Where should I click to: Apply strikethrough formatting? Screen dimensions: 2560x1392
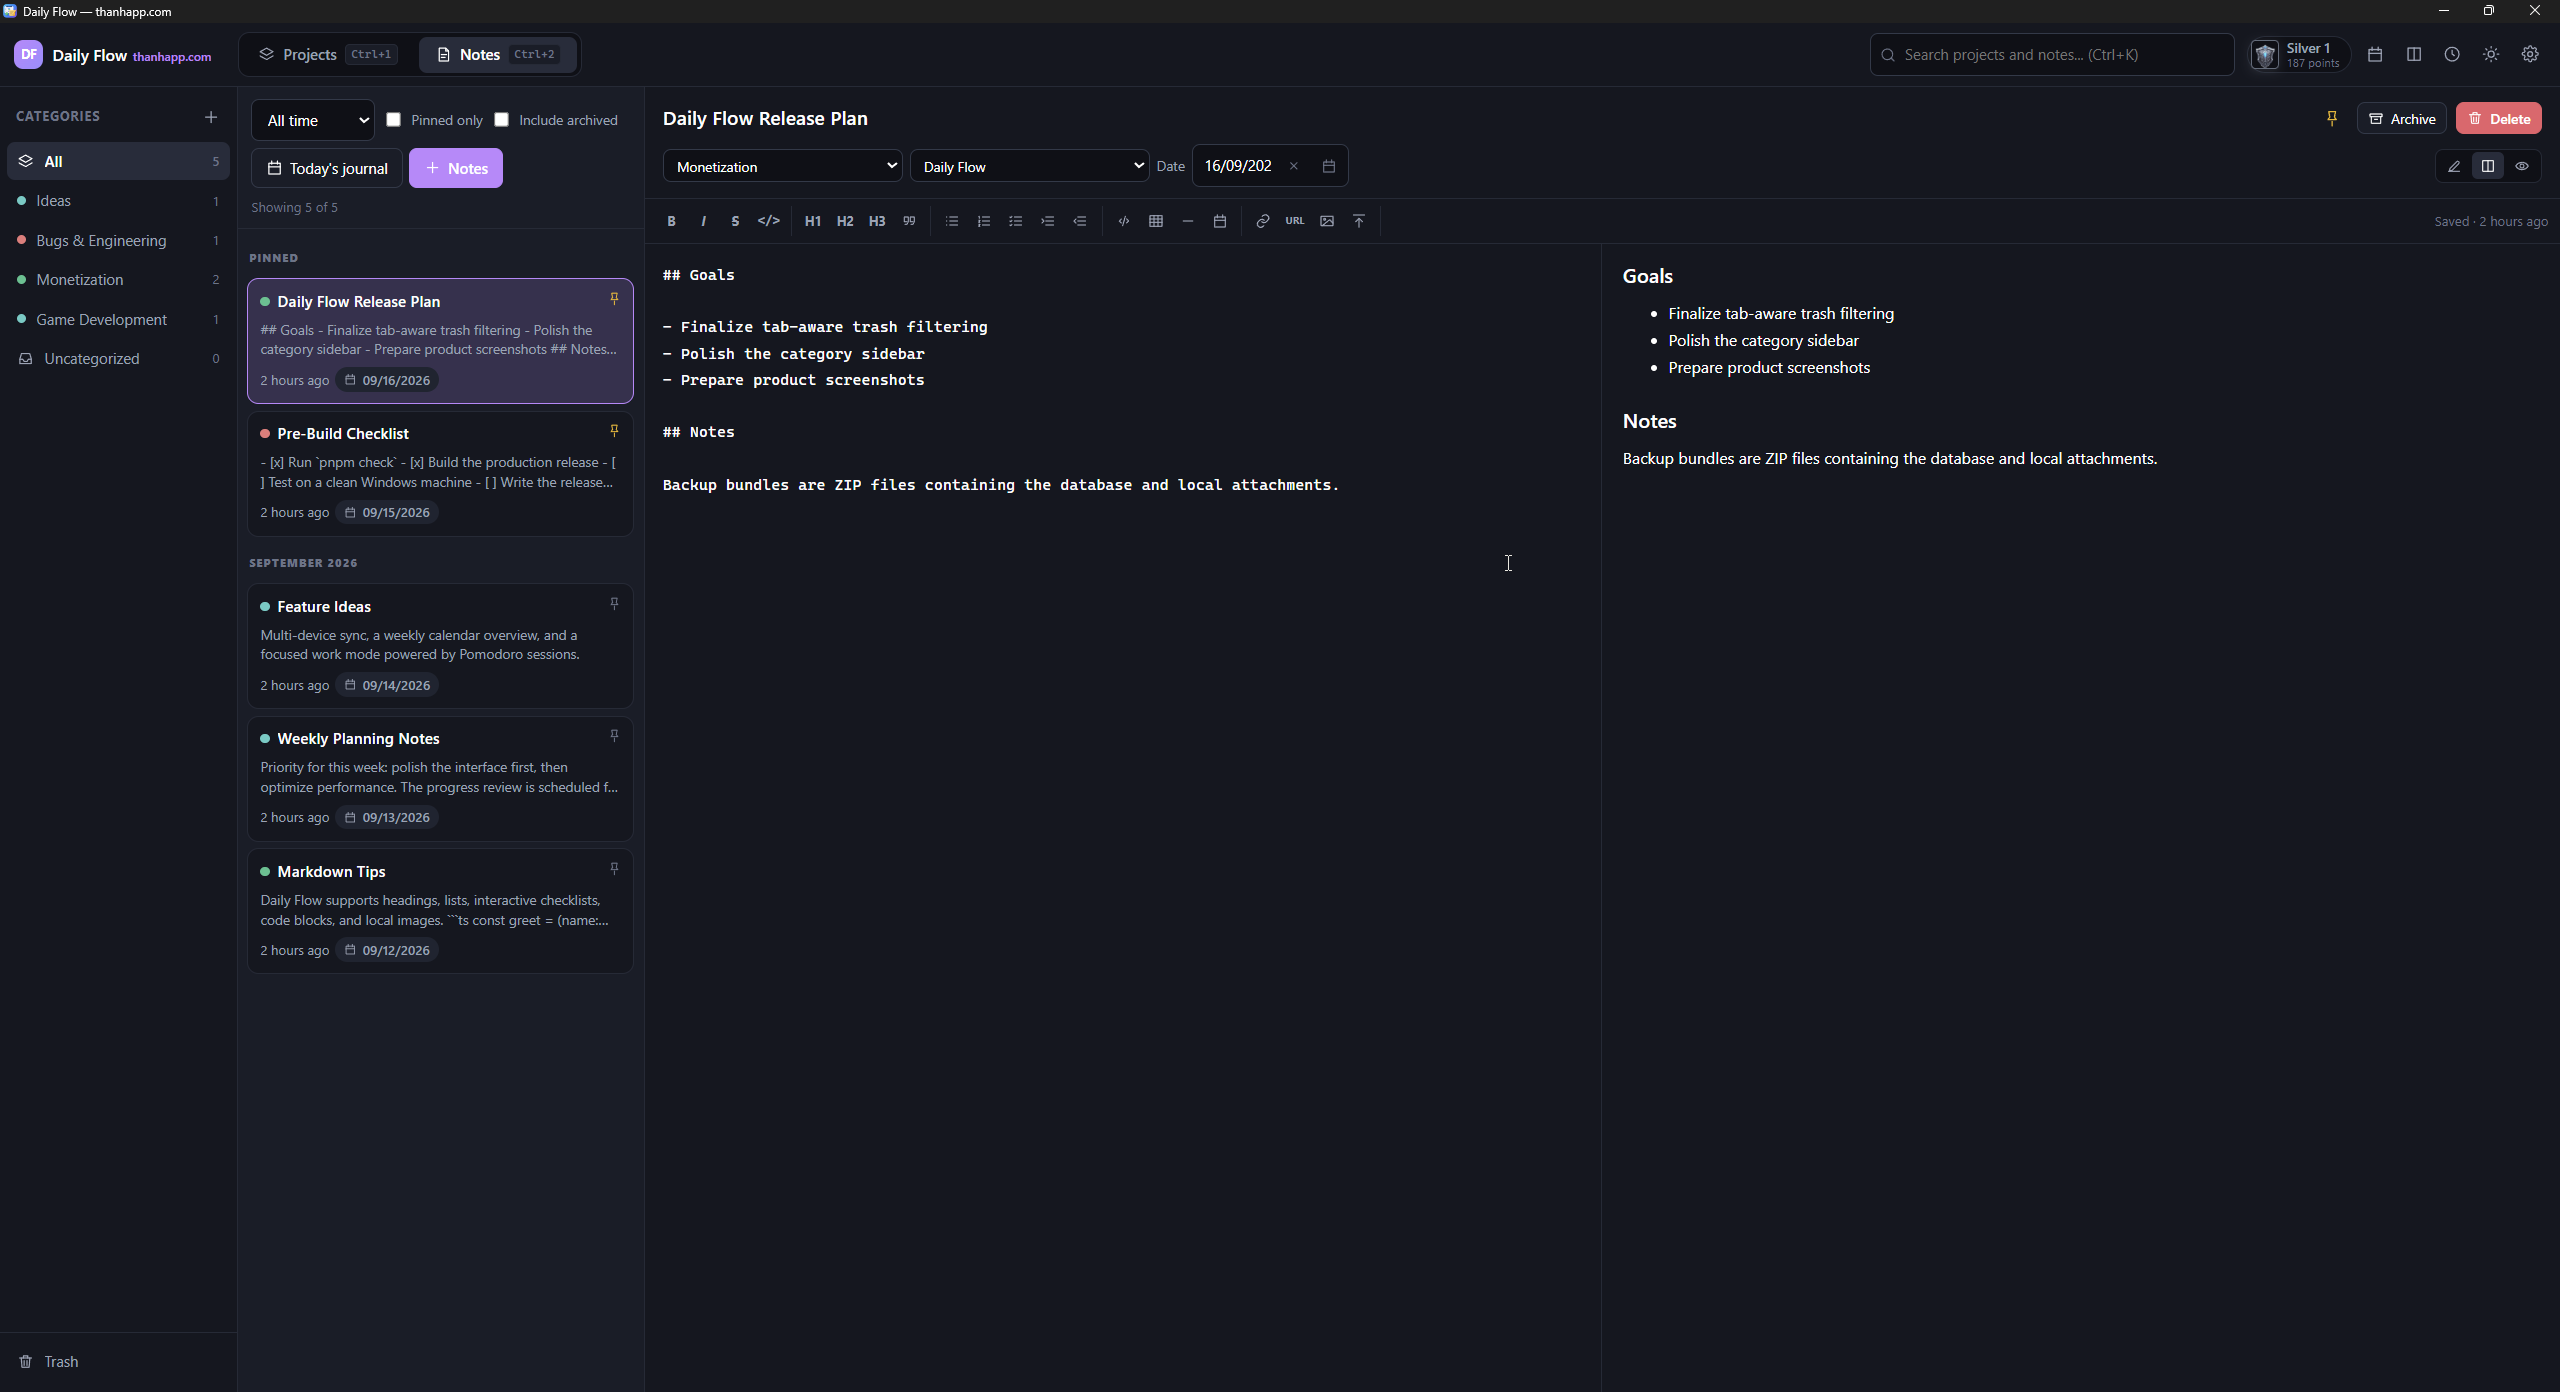tap(735, 221)
